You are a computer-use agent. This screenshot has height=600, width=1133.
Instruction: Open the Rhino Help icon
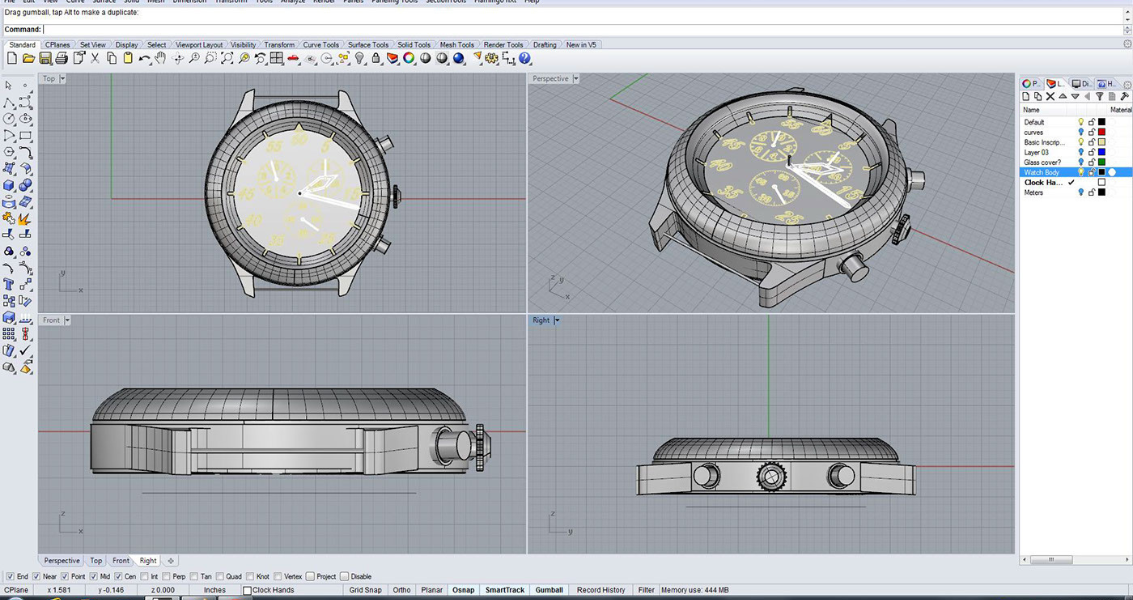(525, 58)
